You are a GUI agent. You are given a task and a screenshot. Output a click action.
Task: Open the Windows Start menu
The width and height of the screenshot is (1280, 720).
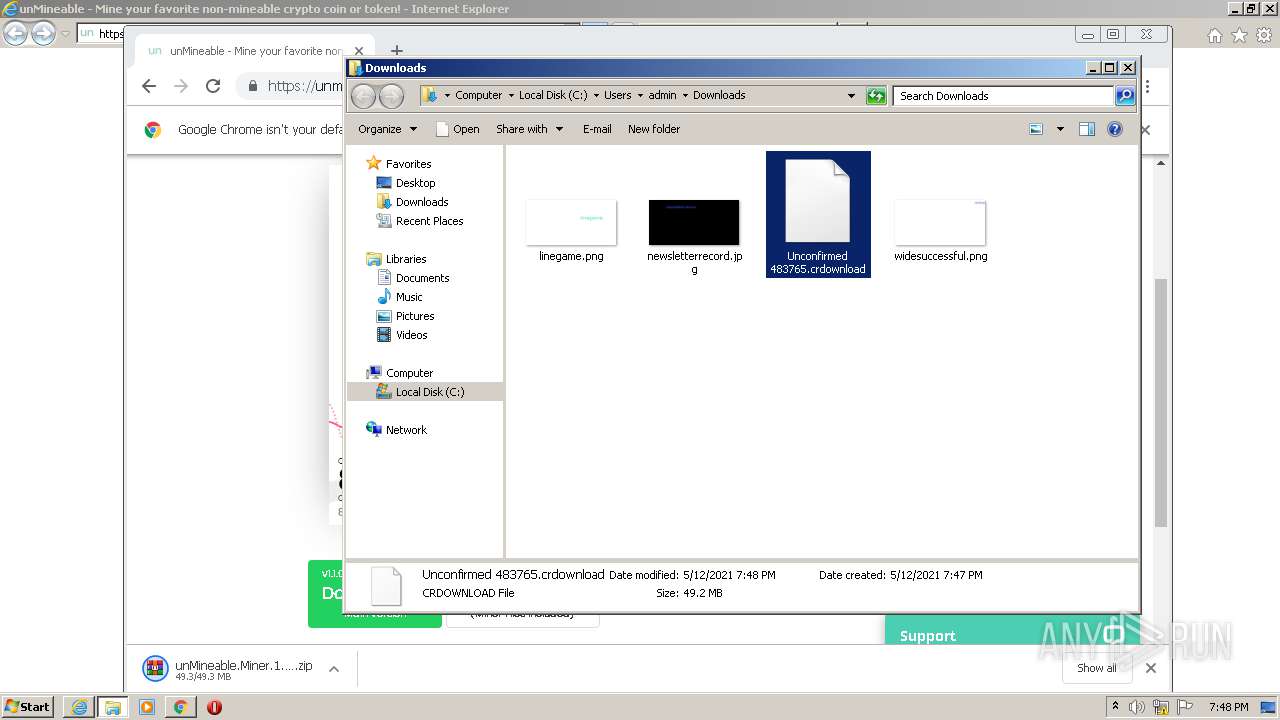pyautogui.click(x=28, y=707)
